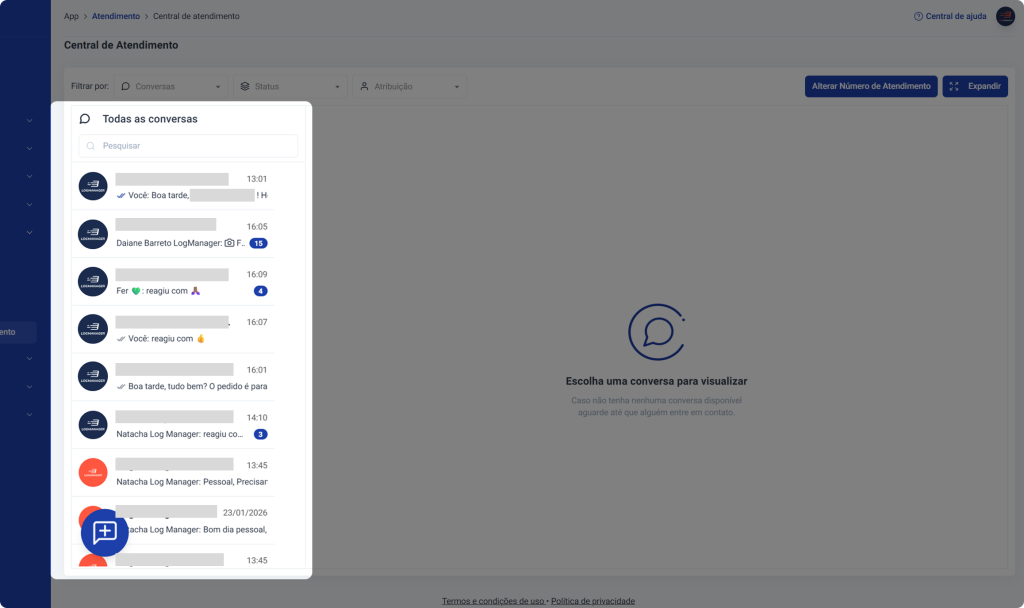Click Termos e condições de uso link
Image resolution: width=1024 pixels, height=608 pixels.
[x=493, y=601]
